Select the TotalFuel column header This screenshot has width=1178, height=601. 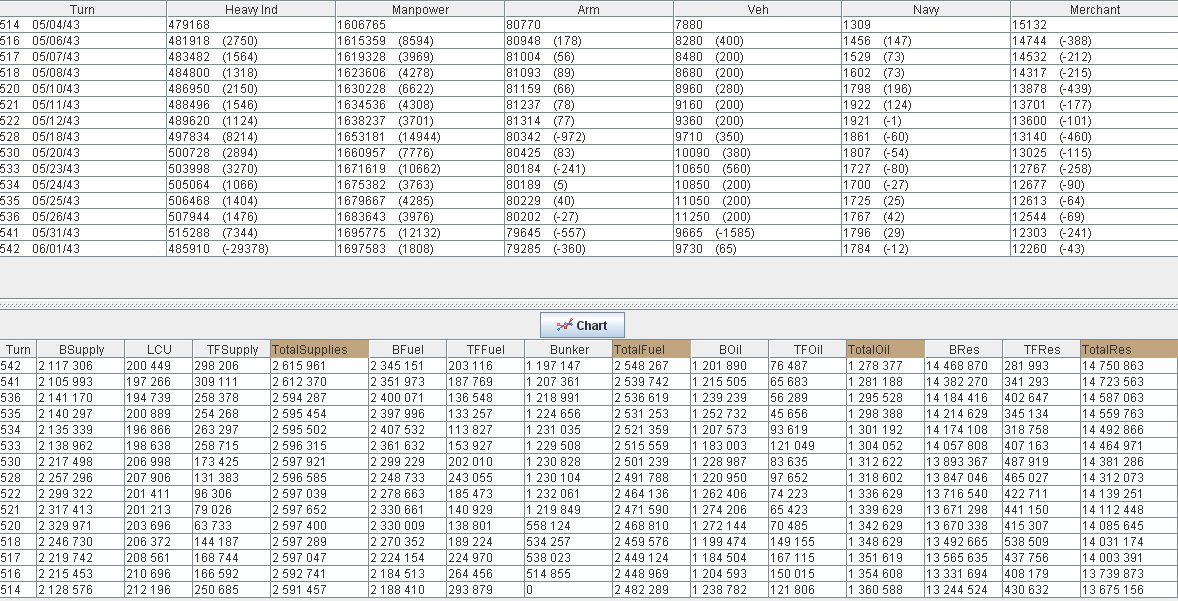[651, 349]
